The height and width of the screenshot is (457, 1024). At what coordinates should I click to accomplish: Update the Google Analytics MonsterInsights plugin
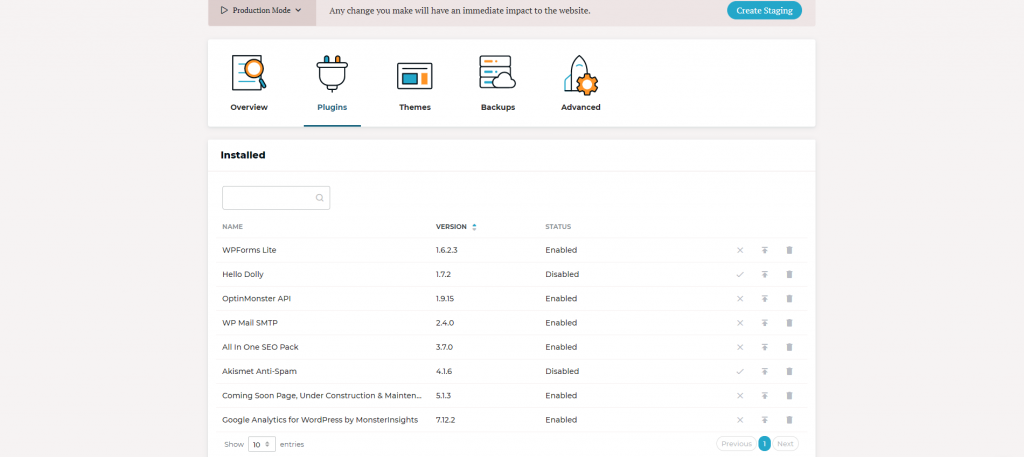coord(764,420)
